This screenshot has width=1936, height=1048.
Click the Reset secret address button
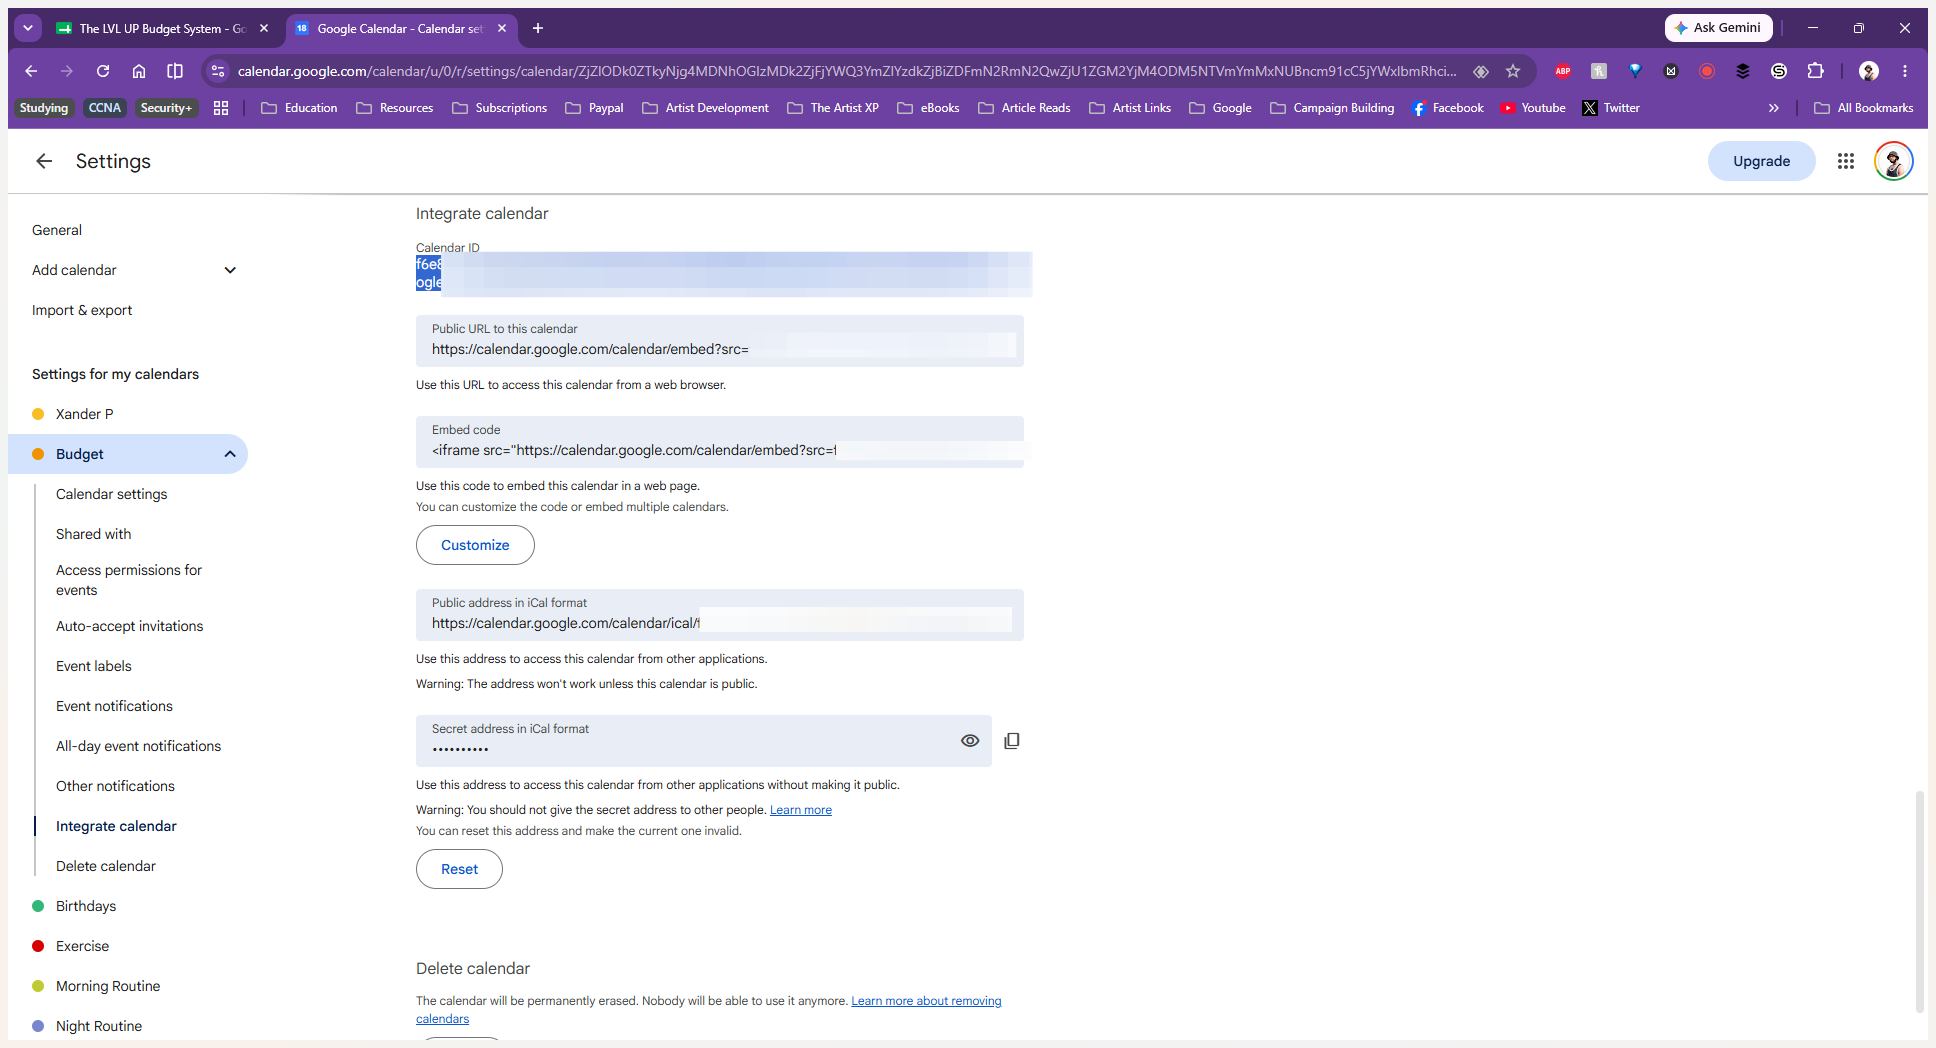pos(459,869)
